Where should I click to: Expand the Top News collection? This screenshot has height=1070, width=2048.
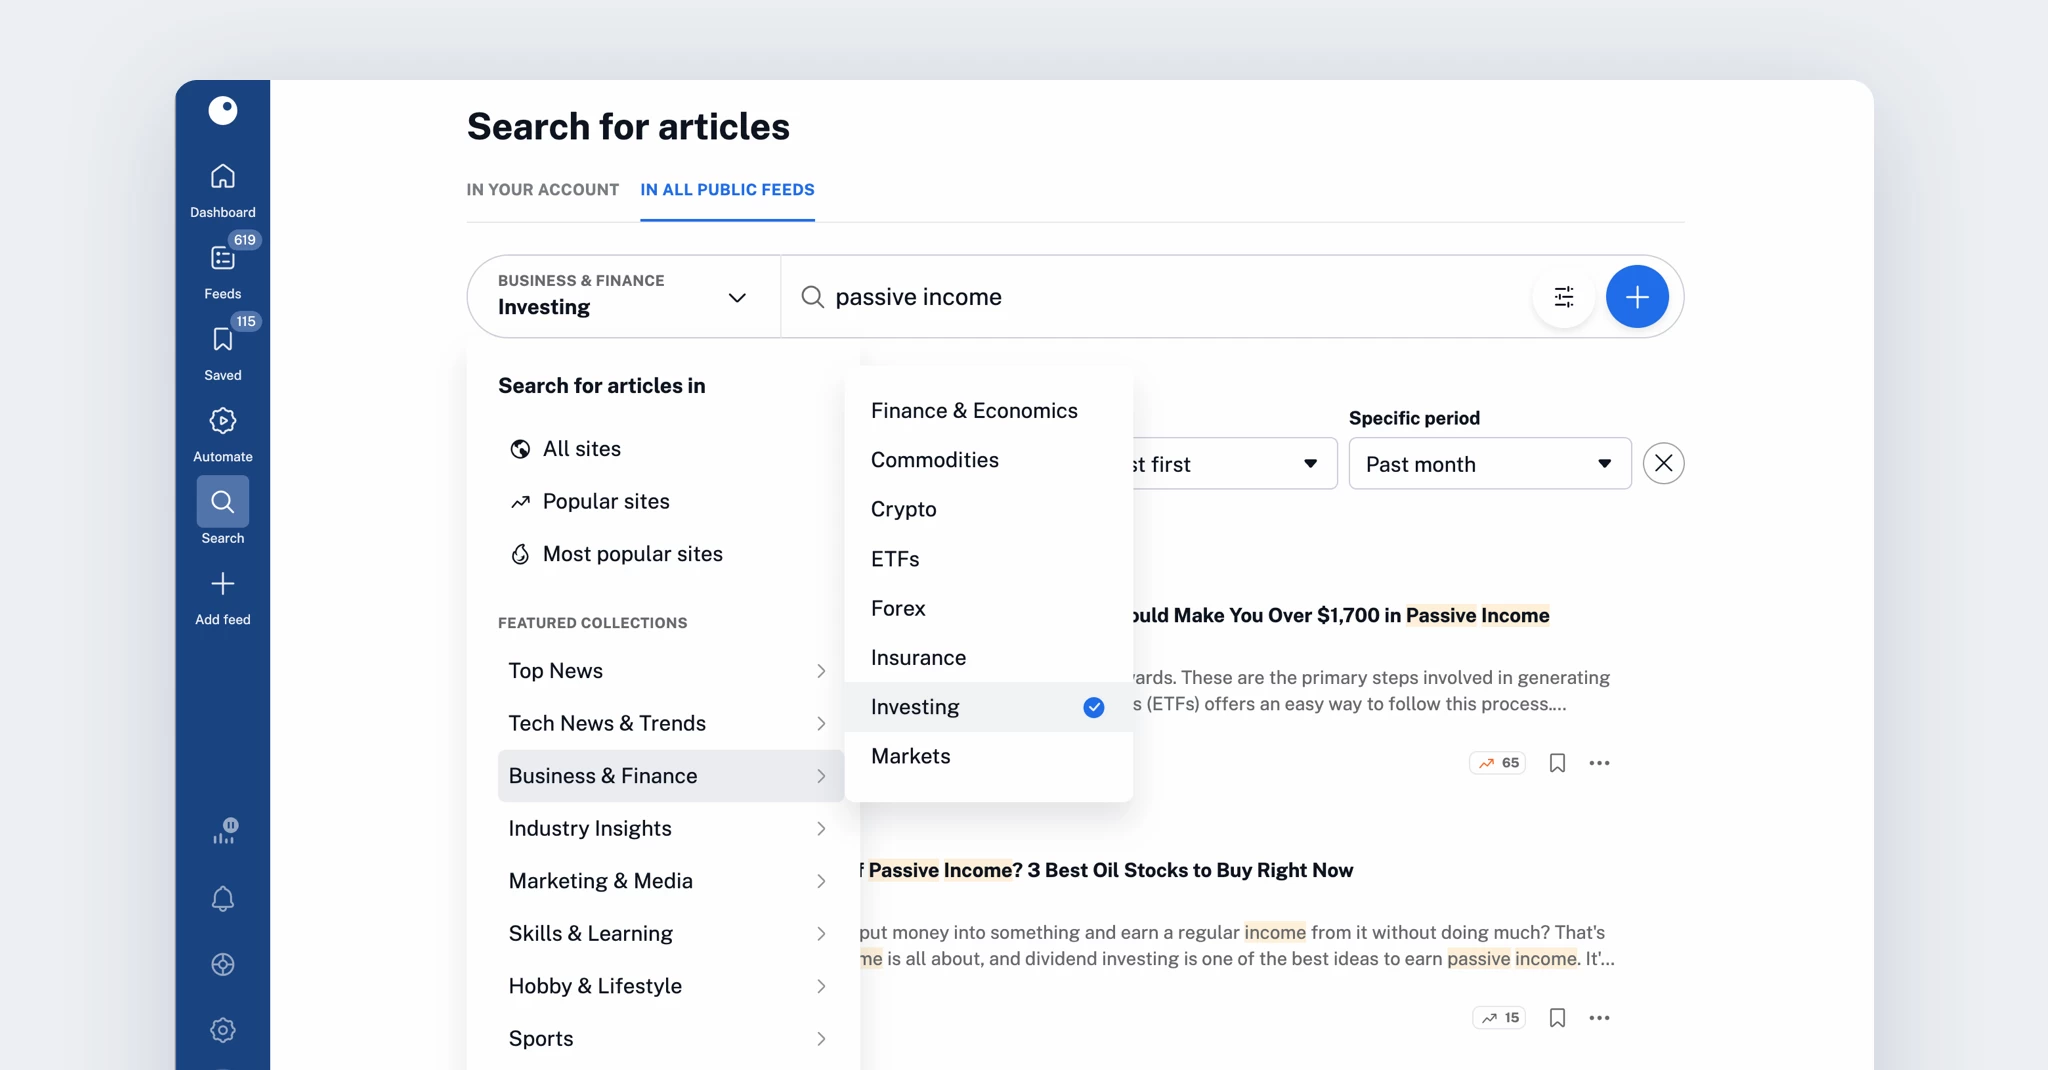pyautogui.click(x=670, y=671)
